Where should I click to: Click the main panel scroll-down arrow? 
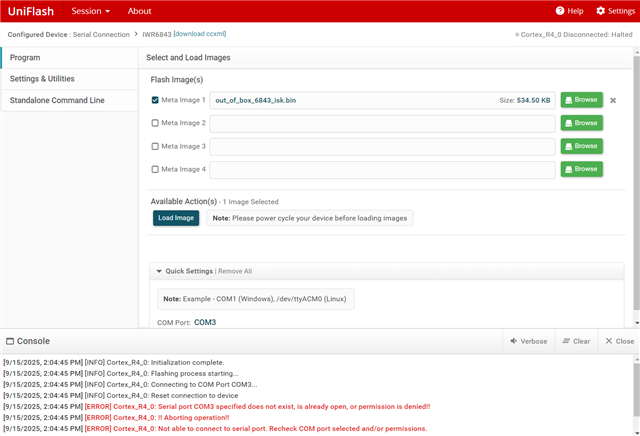click(x=637, y=323)
